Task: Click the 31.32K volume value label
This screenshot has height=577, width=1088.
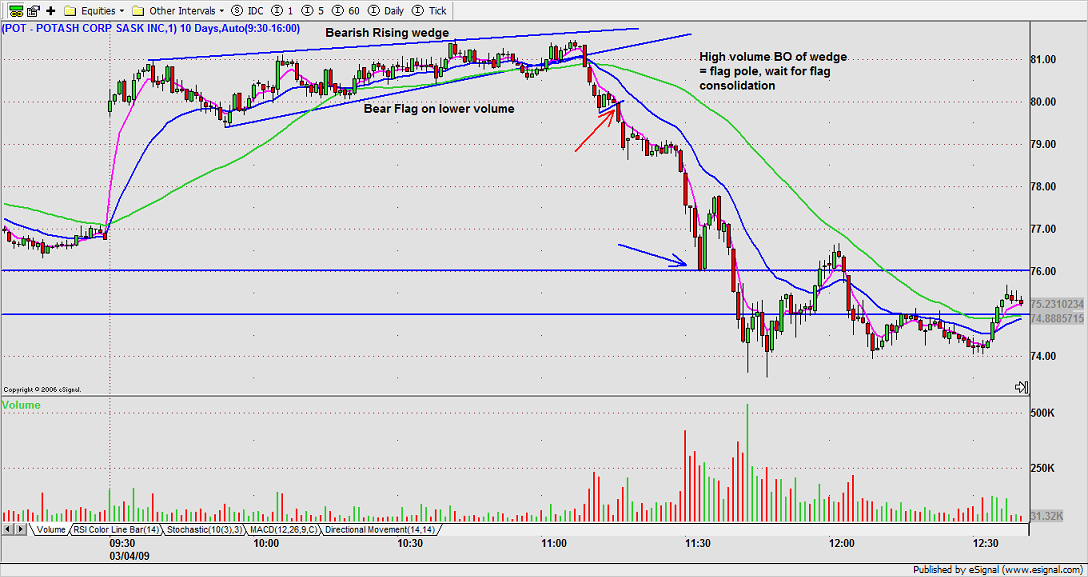Action: click(x=1048, y=517)
